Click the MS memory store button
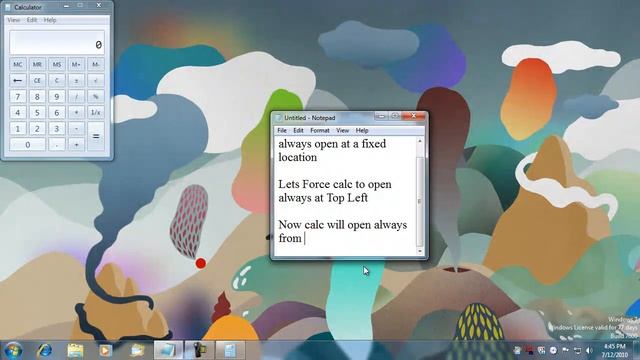The width and height of the screenshot is (640, 360). coord(57,64)
